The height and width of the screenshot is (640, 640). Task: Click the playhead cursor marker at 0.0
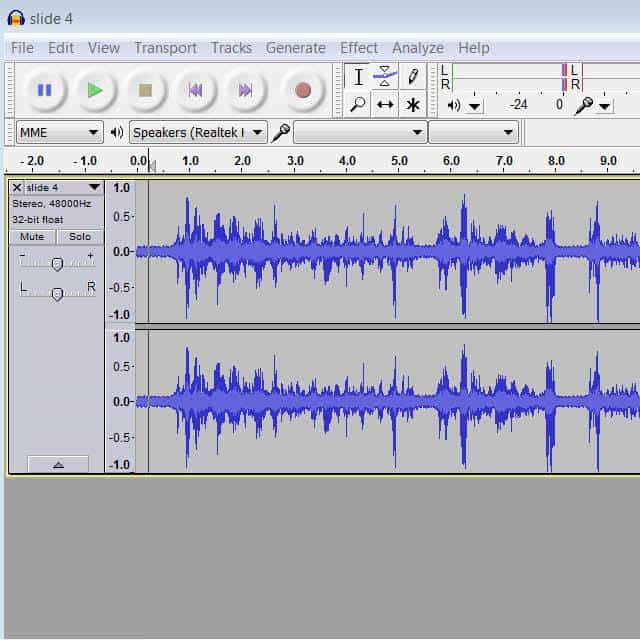(152, 166)
